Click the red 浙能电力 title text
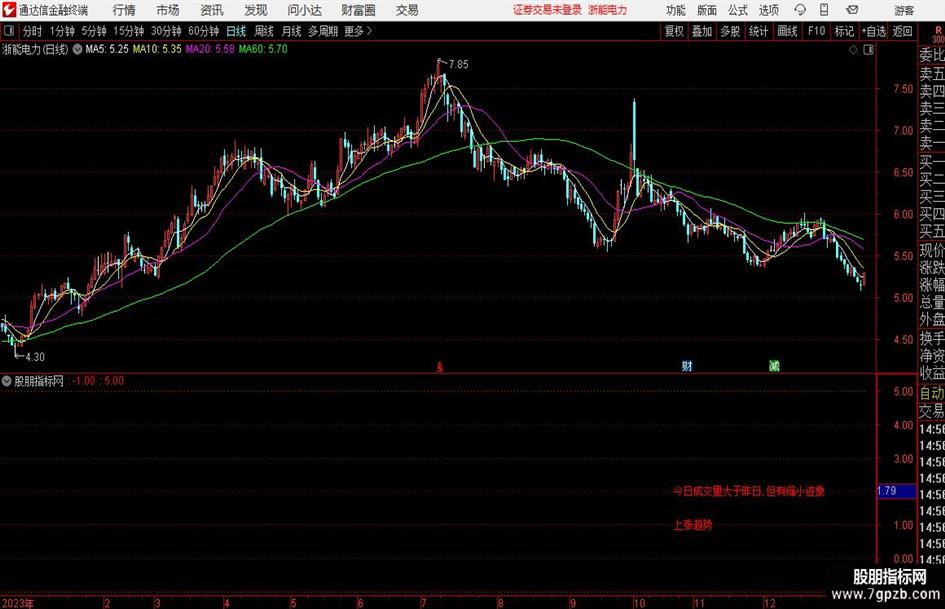The image size is (945, 609). click(x=608, y=10)
